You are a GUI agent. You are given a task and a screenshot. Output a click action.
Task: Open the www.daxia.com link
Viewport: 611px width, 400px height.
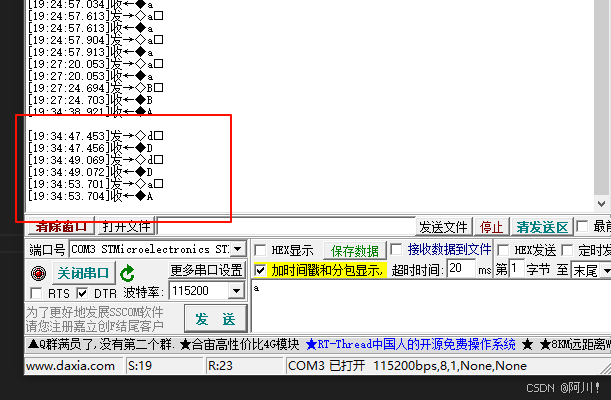pos(70,366)
